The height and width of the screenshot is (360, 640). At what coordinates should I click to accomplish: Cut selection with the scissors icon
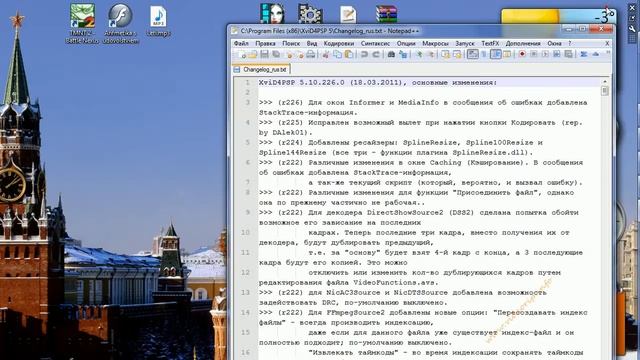[x=326, y=54]
